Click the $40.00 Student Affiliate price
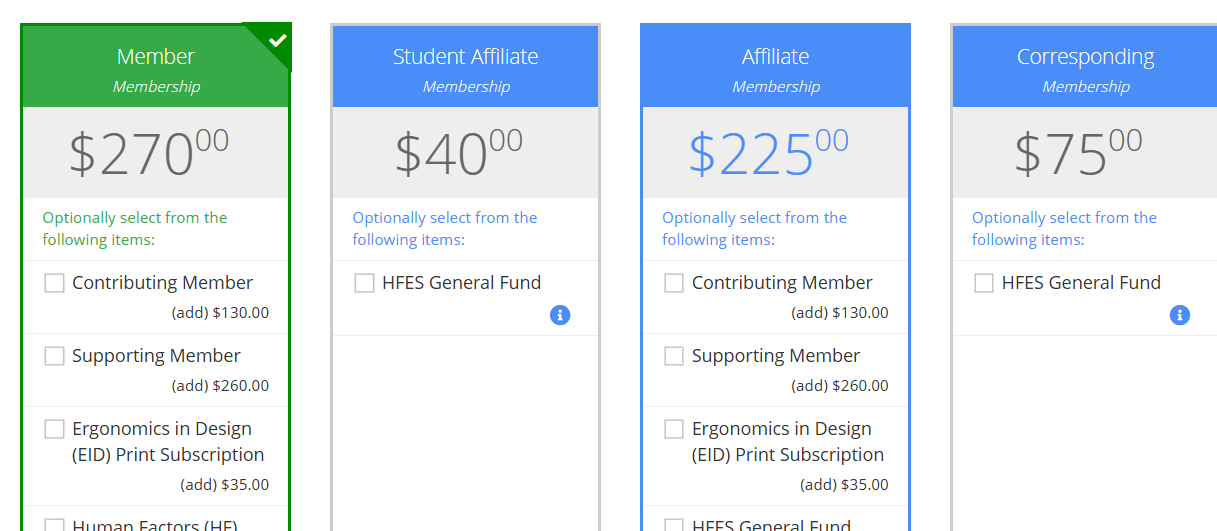The height and width of the screenshot is (531, 1217). tap(459, 153)
